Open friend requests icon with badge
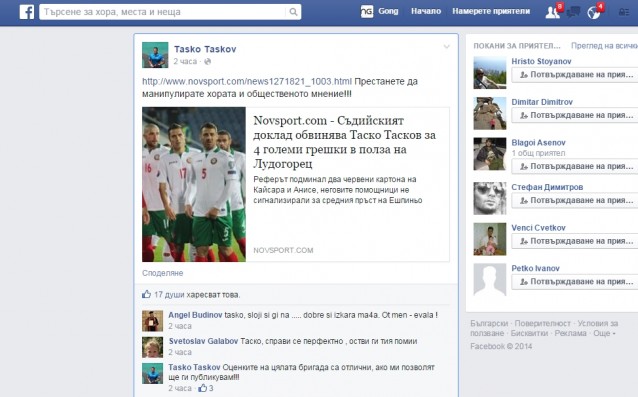Screen dimensions: 638x397 [x=553, y=12]
